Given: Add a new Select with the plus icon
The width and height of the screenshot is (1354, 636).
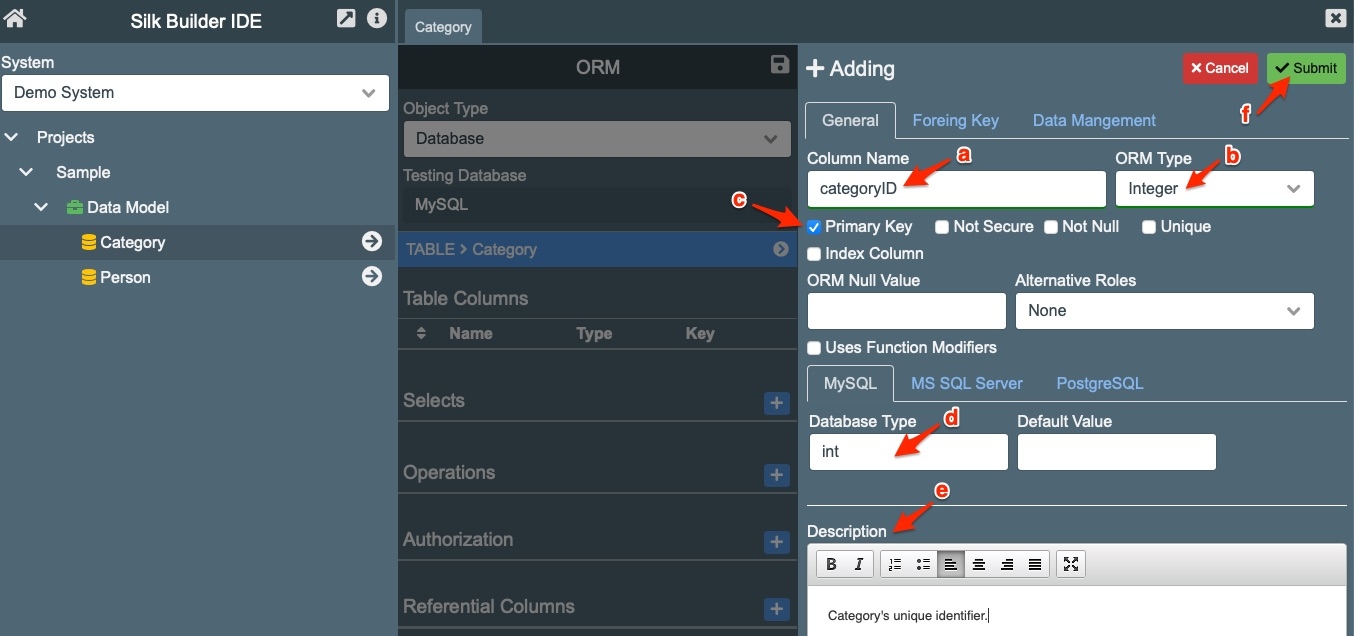Looking at the screenshot, I should click(776, 403).
